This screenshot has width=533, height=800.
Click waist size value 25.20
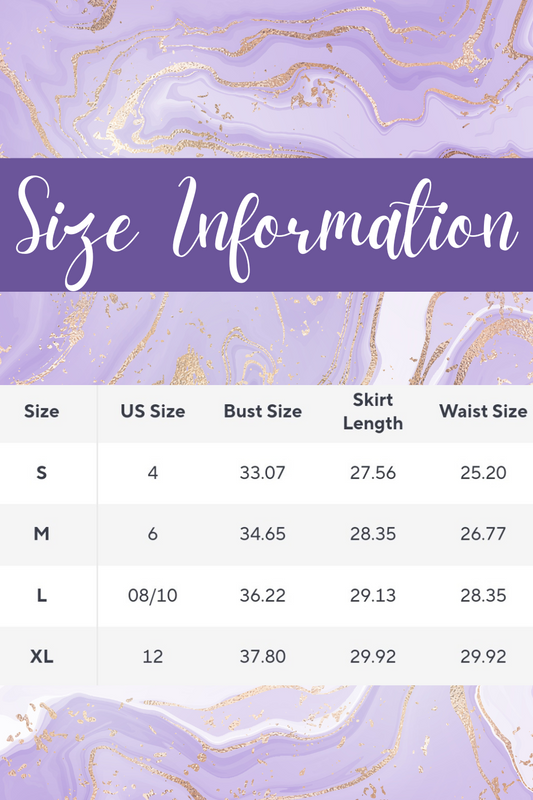pyautogui.click(x=483, y=473)
